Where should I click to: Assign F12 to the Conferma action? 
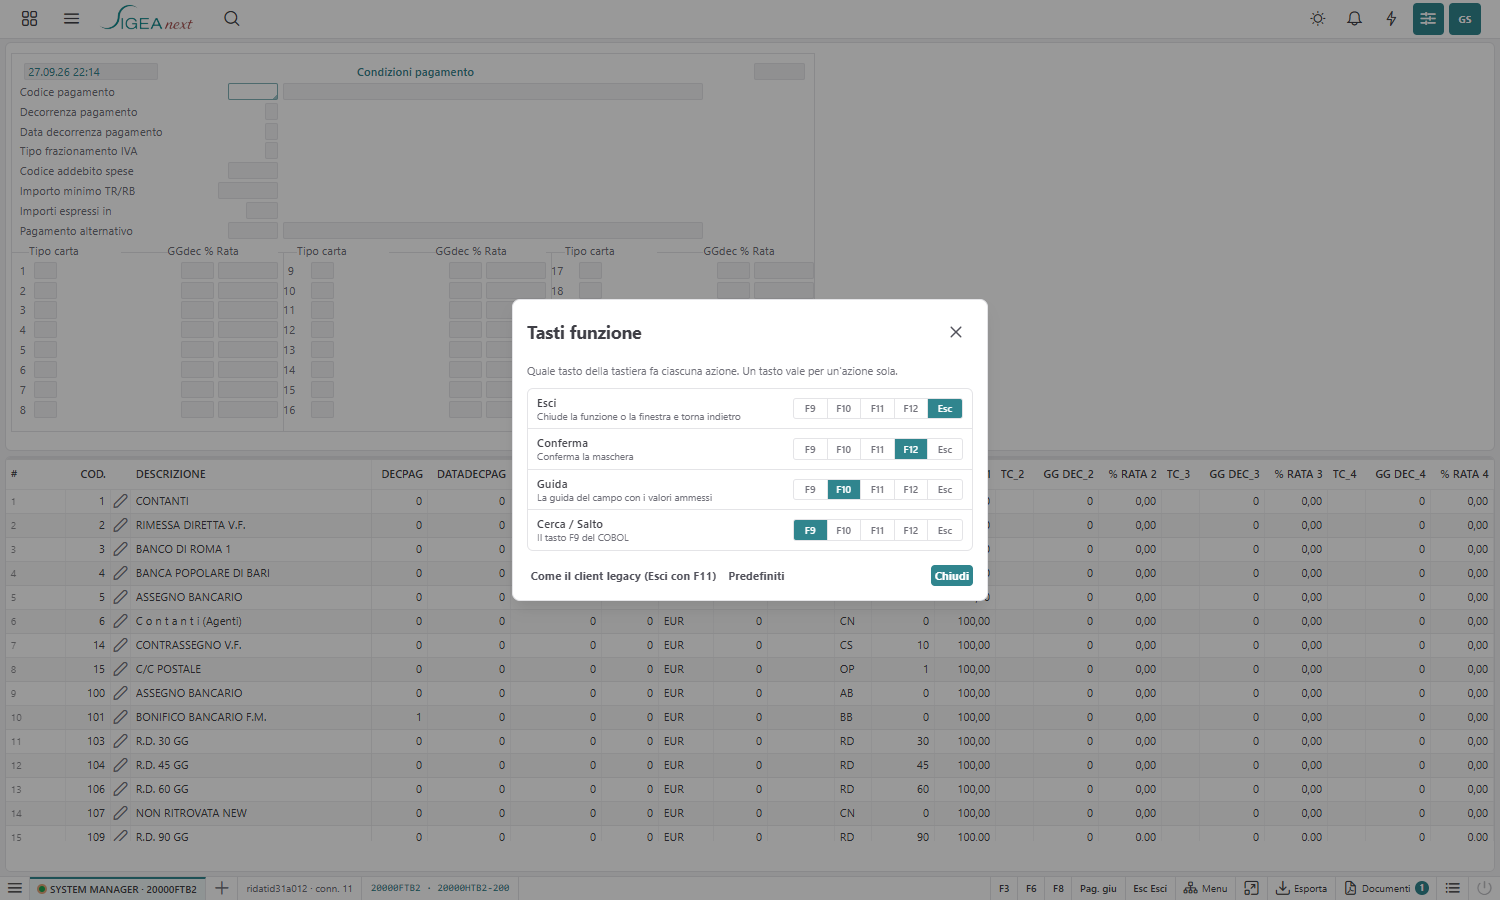(x=911, y=450)
